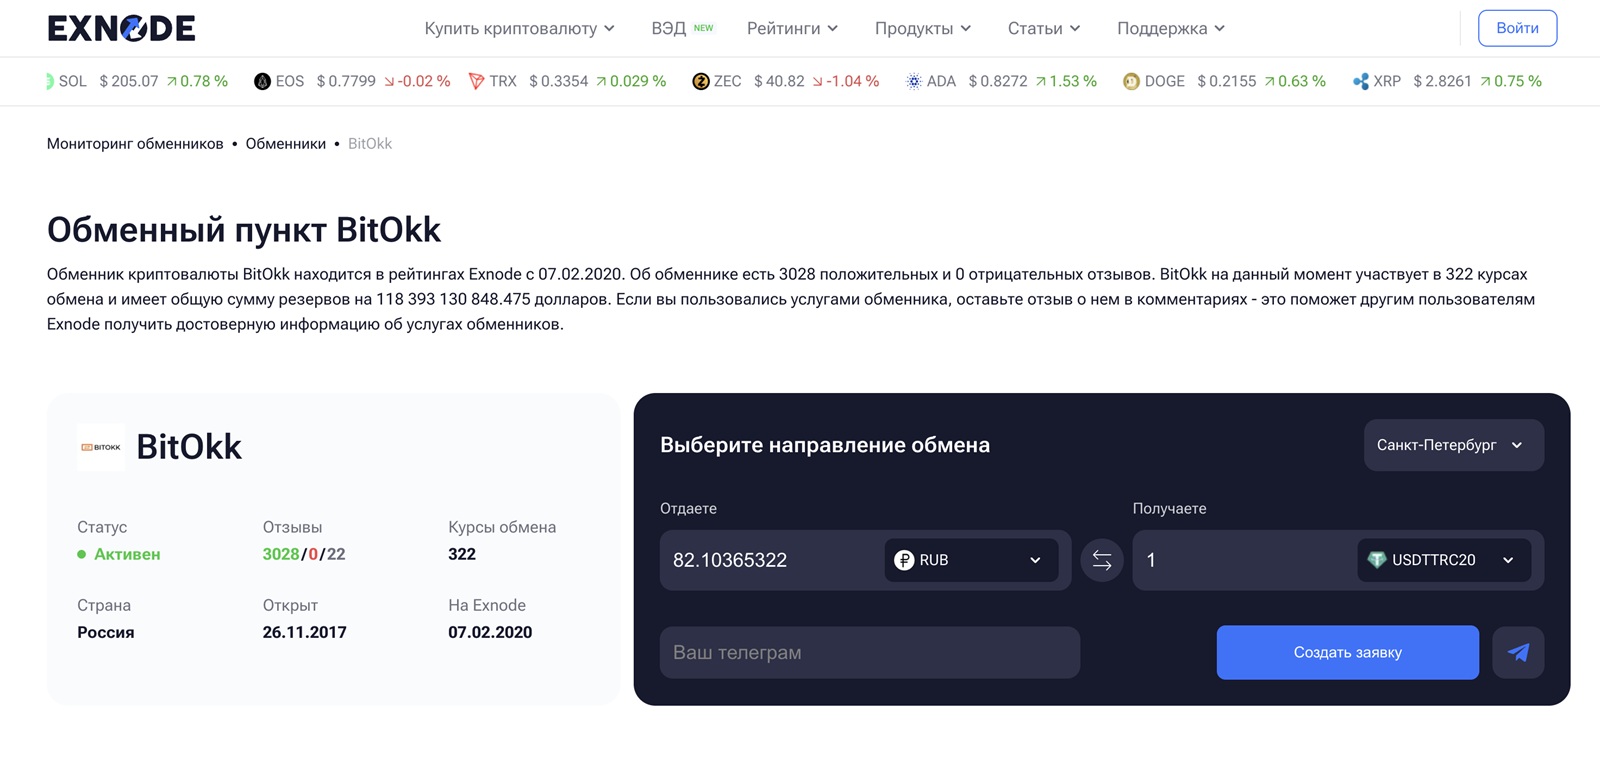The image size is (1600, 760).
Task: Expand the Санкт-Петербург city selector
Action: 1452,445
